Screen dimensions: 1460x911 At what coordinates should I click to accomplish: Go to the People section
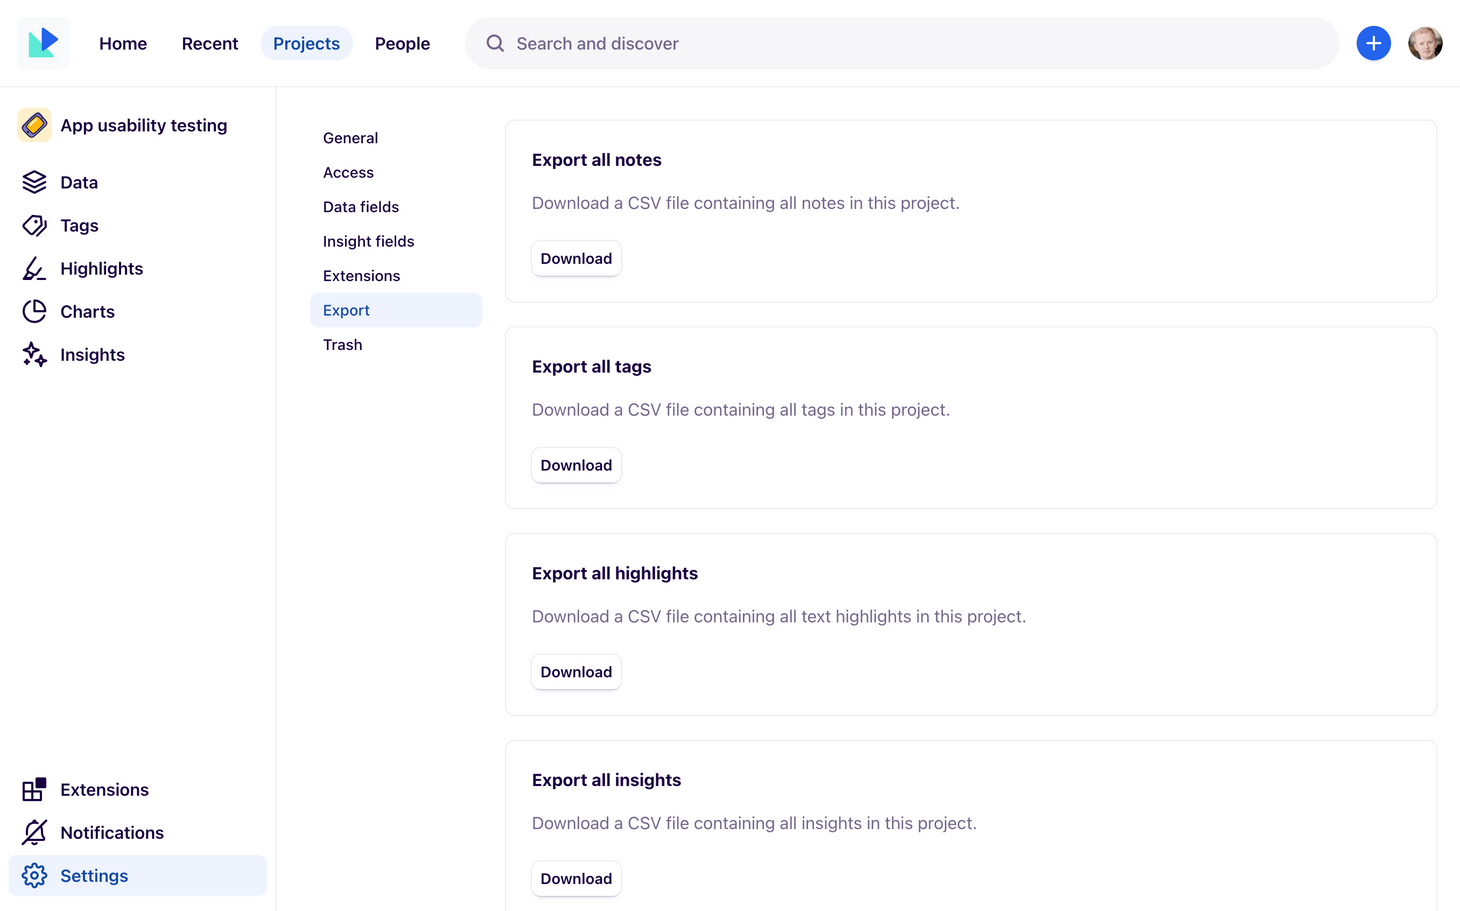click(x=402, y=43)
